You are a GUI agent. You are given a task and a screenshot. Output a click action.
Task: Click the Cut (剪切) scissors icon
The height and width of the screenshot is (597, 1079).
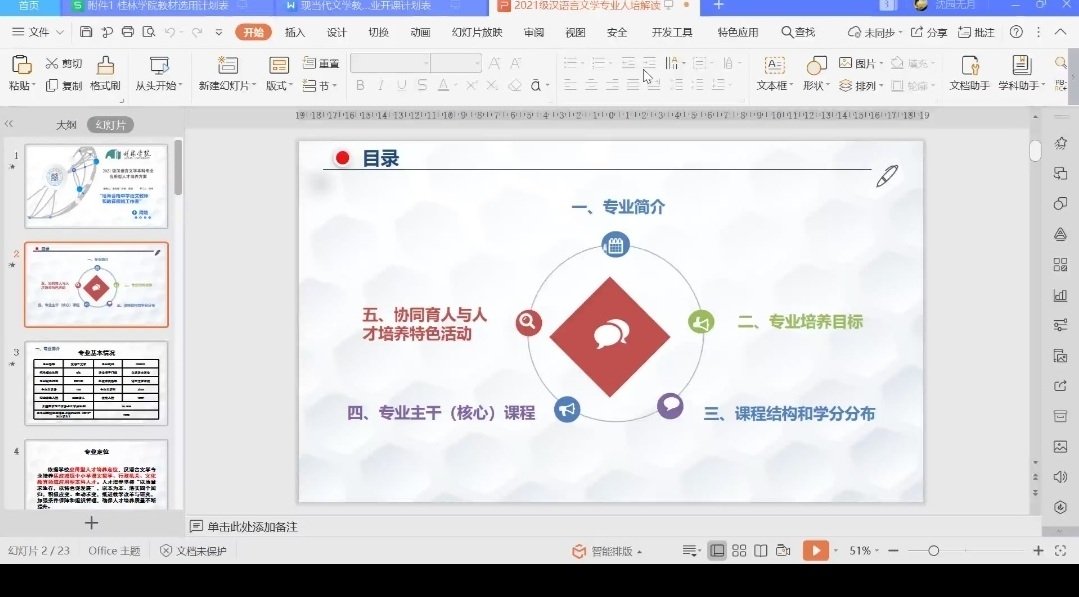click(52, 64)
